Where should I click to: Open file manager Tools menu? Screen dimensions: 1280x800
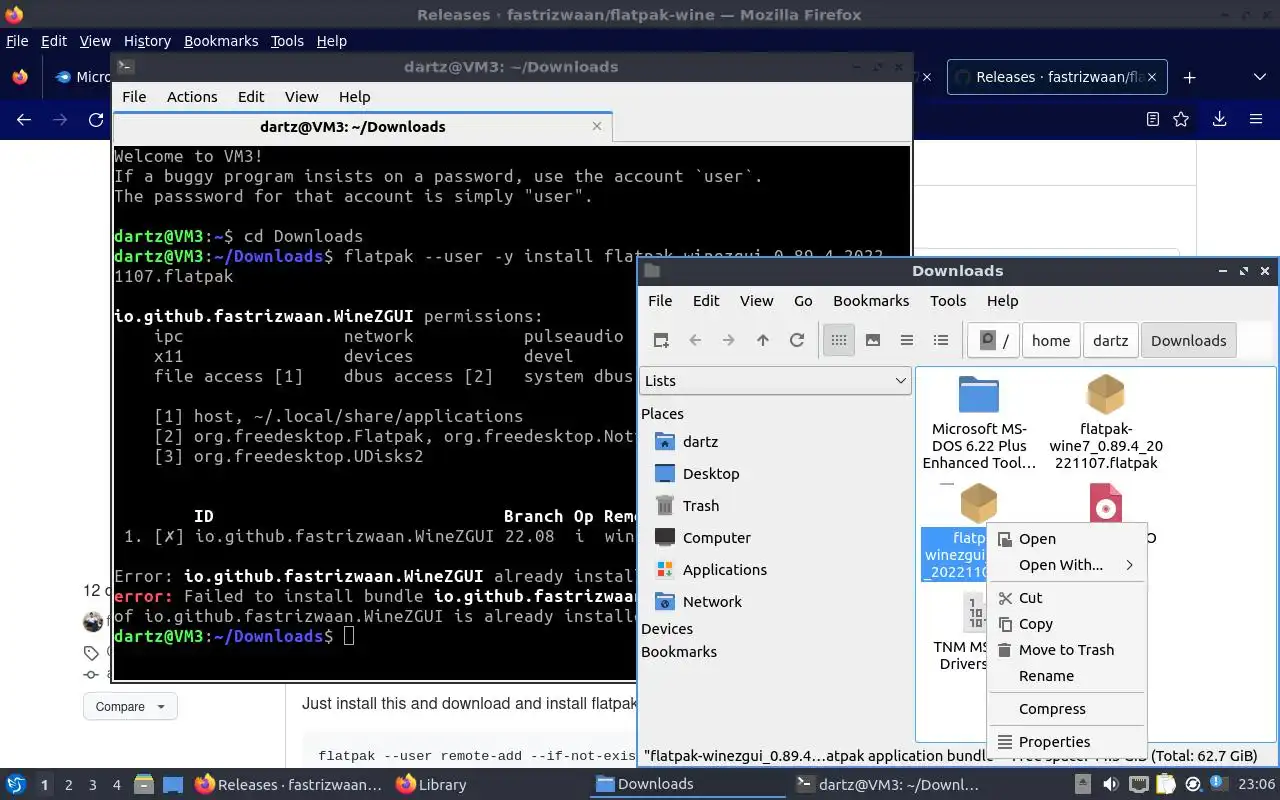click(948, 301)
